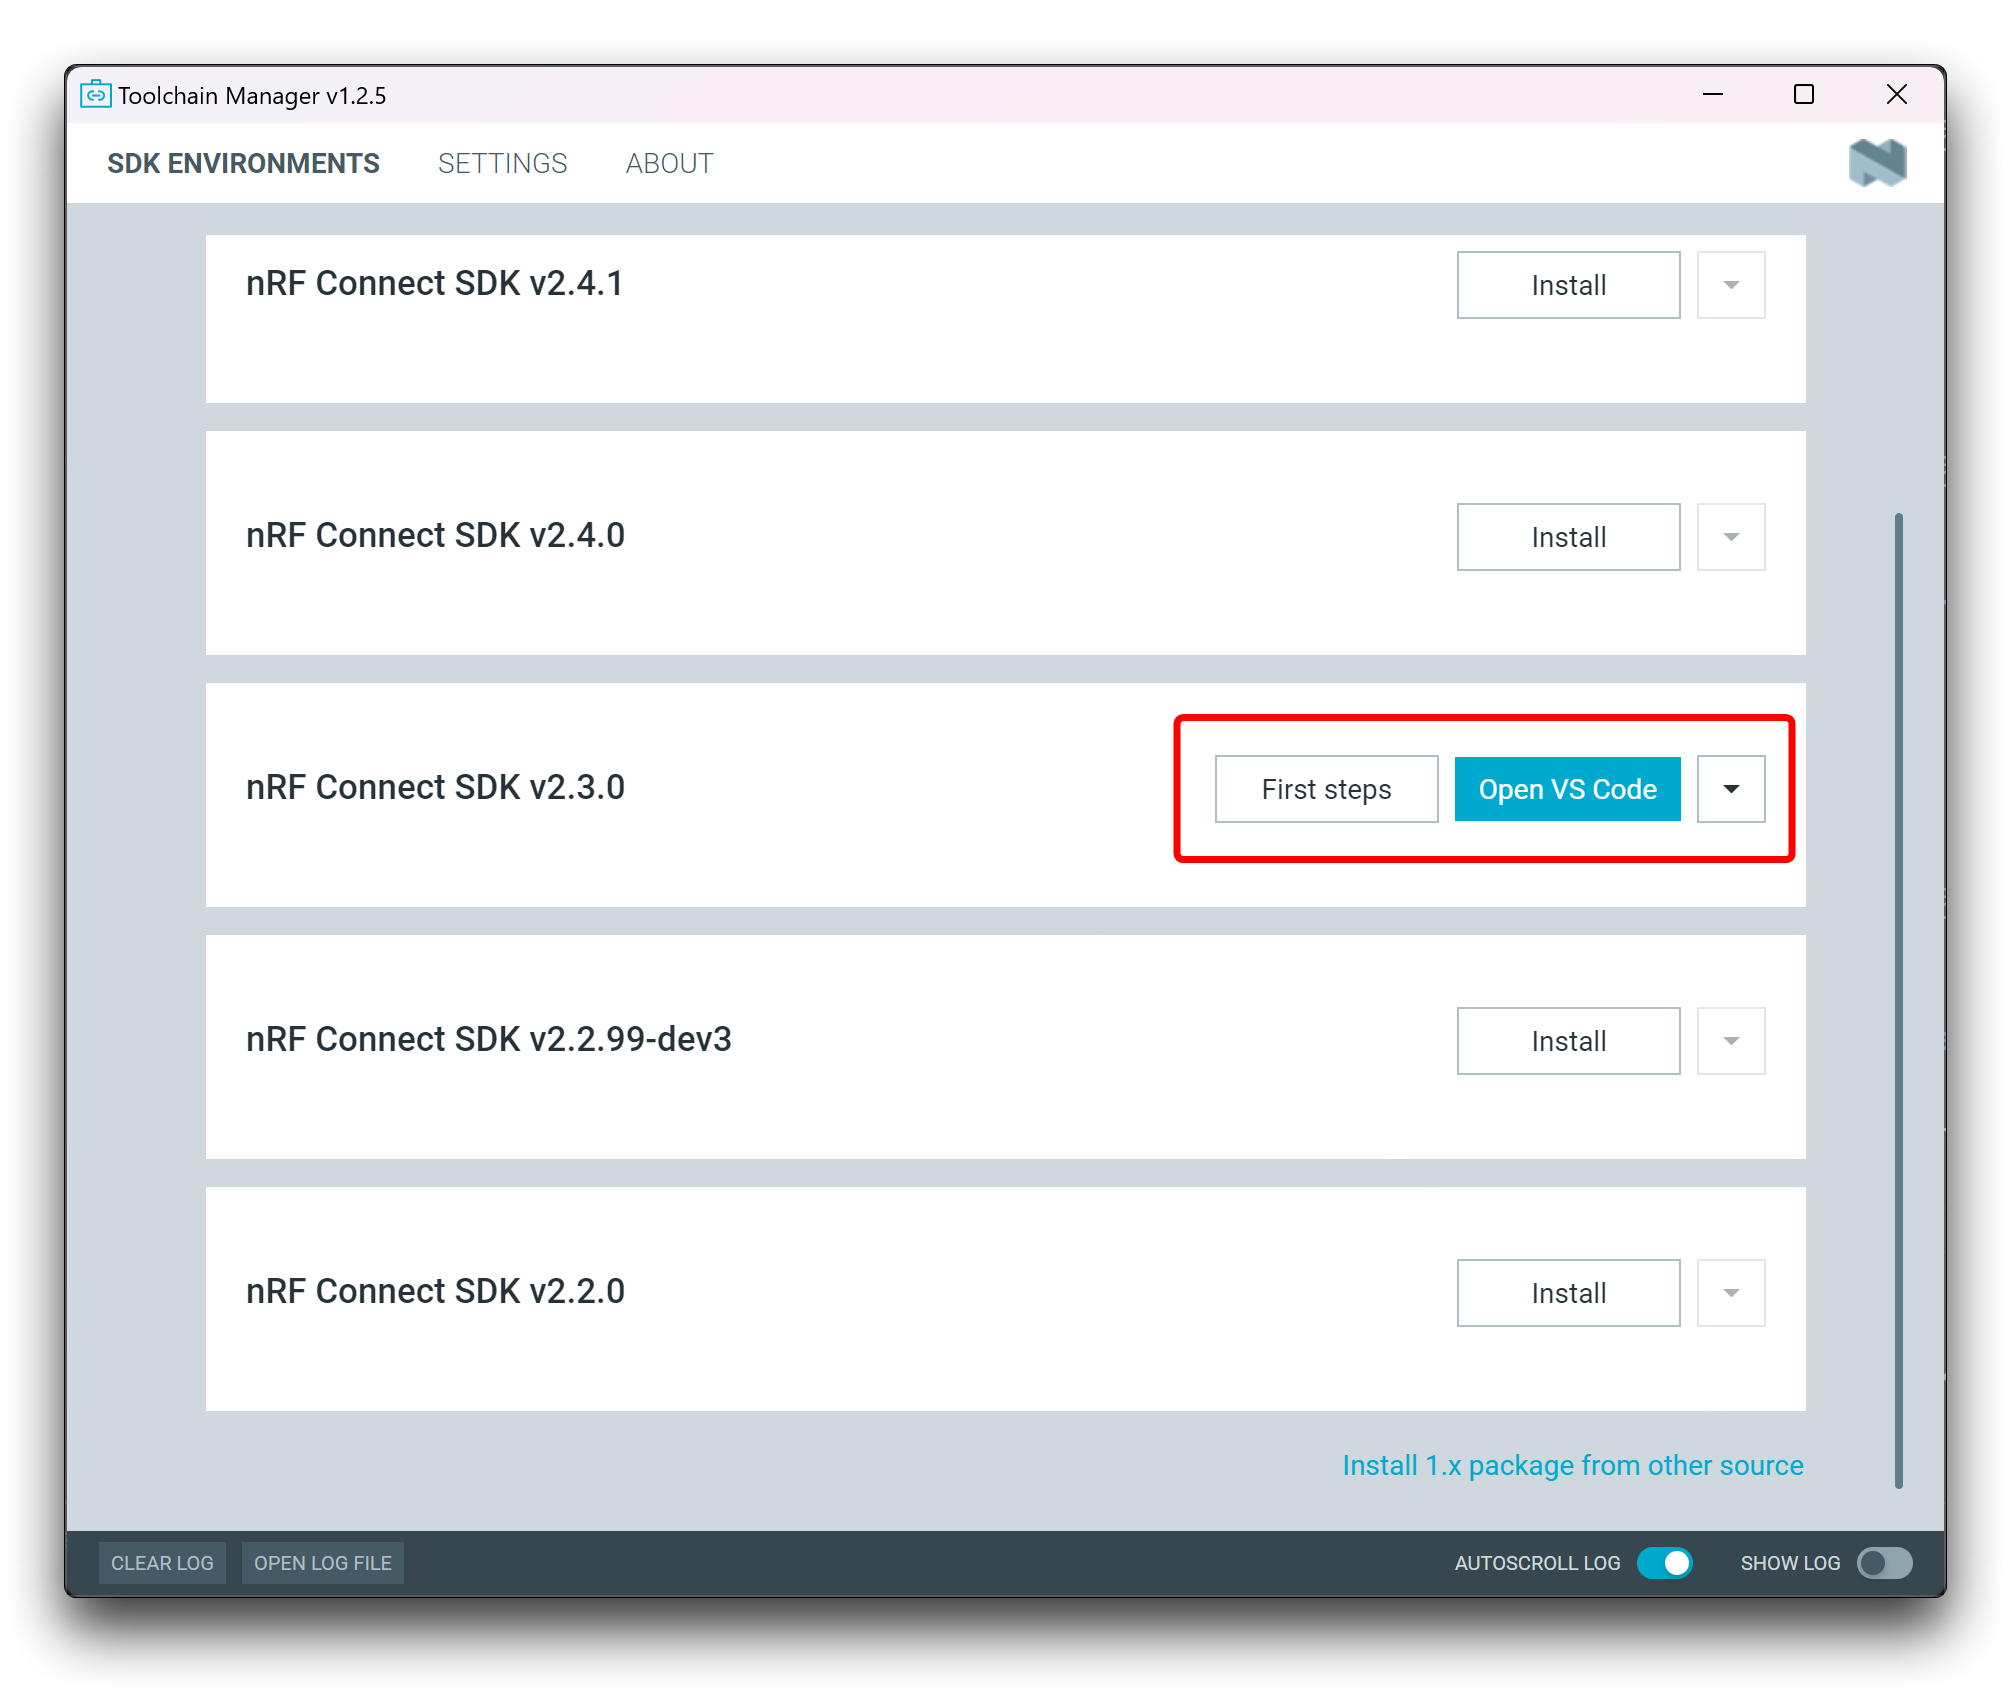Open dropdown arrow beside SDK v2.4.1 Install
The width and height of the screenshot is (2011, 1694).
pyautogui.click(x=1731, y=285)
